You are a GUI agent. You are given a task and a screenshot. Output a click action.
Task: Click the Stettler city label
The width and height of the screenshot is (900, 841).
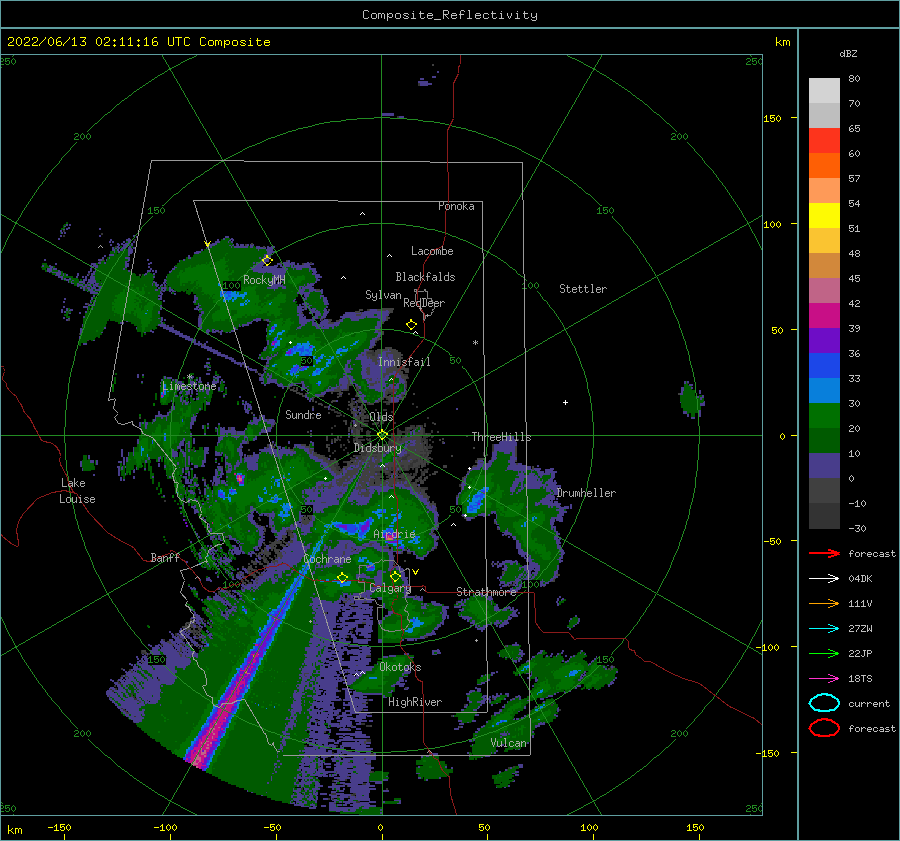click(x=583, y=289)
